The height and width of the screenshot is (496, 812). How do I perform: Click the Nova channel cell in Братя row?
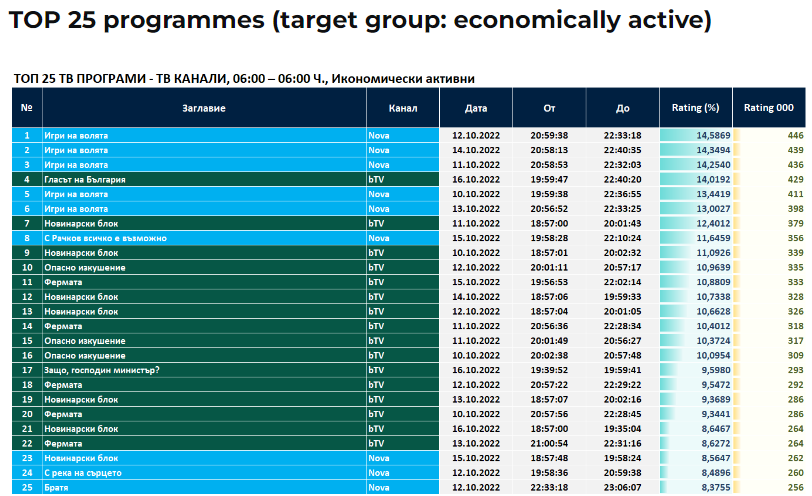pyautogui.click(x=379, y=487)
